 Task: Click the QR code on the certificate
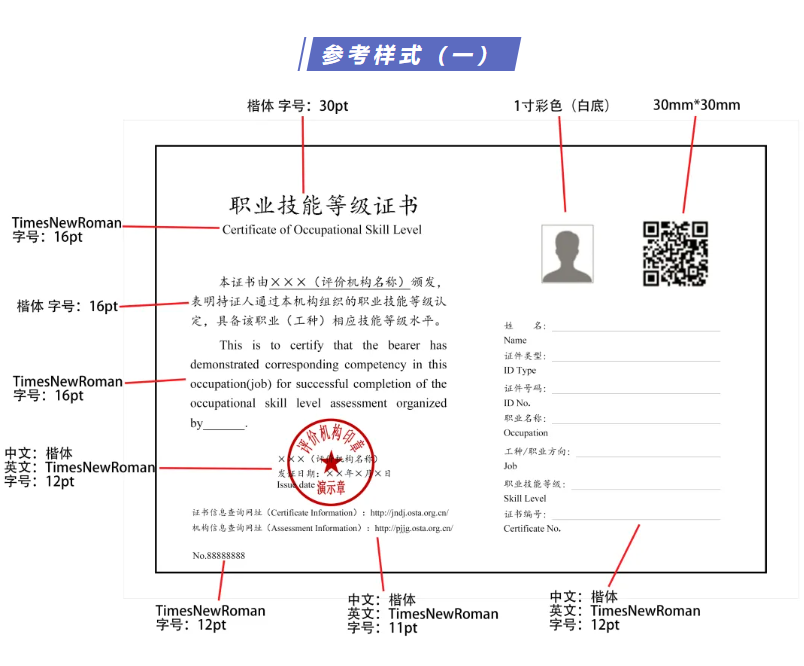tap(675, 253)
